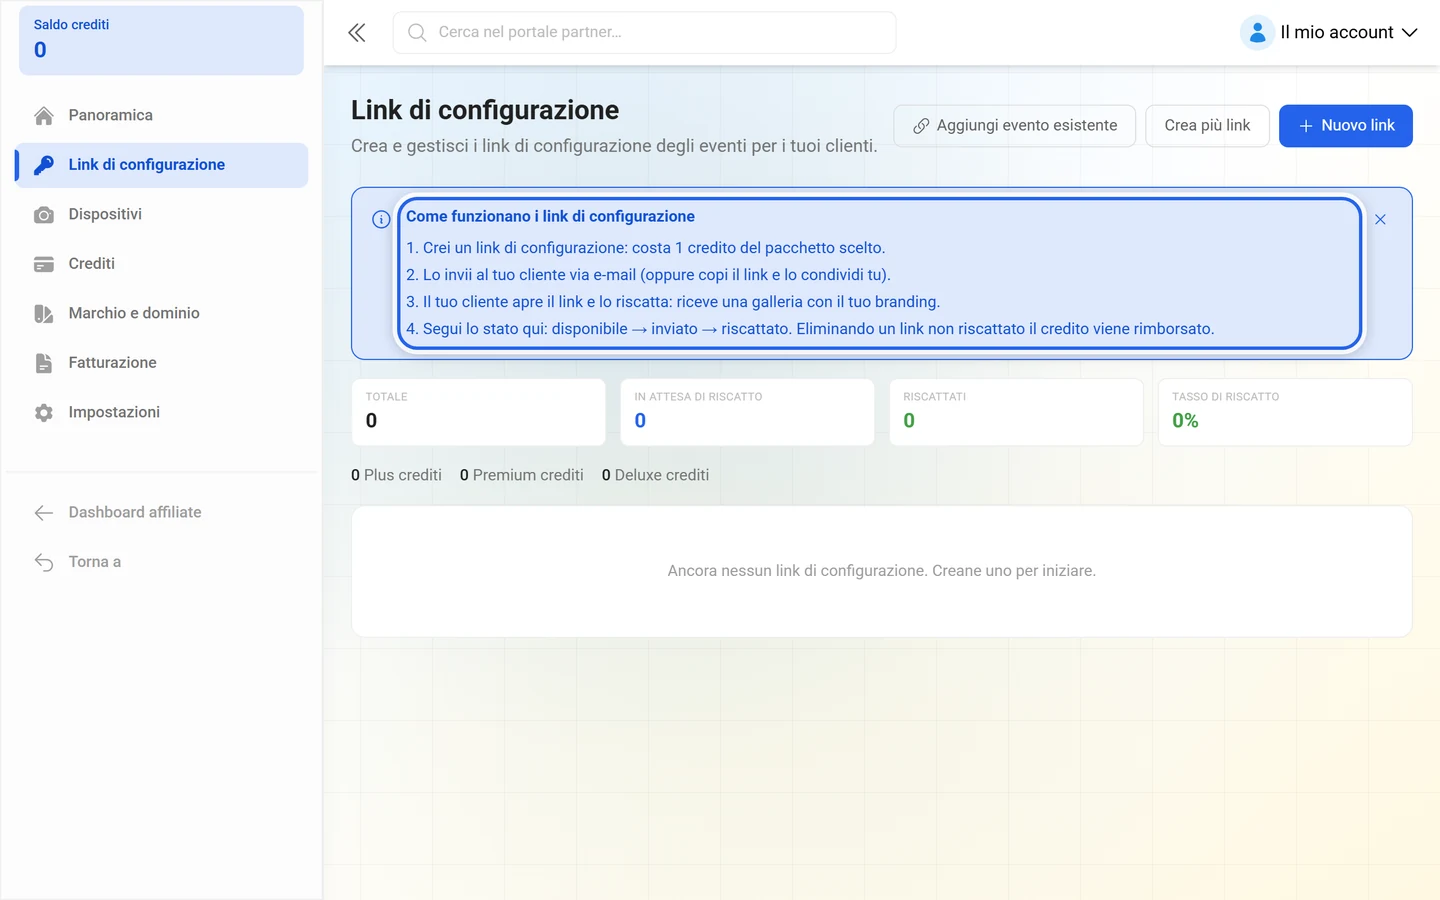This screenshot has height=900, width=1440.
Task: Click the '0 Plus crediti' text
Action: point(396,475)
